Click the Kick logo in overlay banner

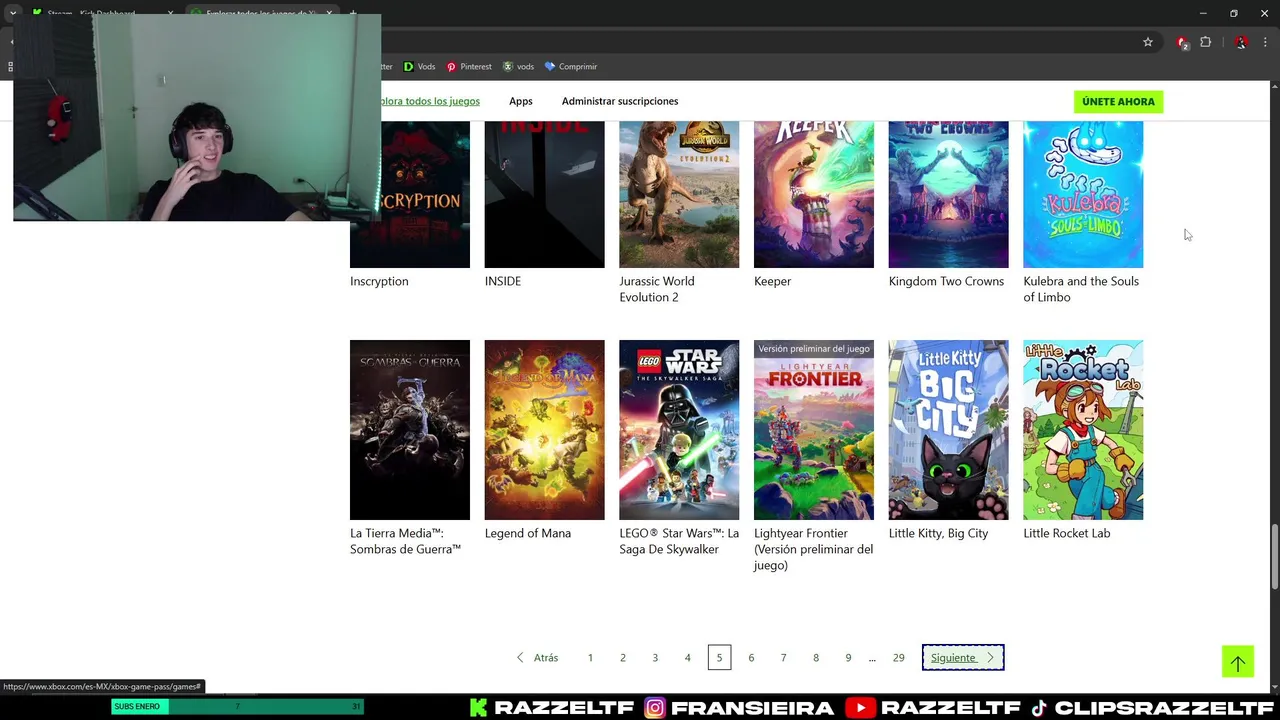click(479, 708)
